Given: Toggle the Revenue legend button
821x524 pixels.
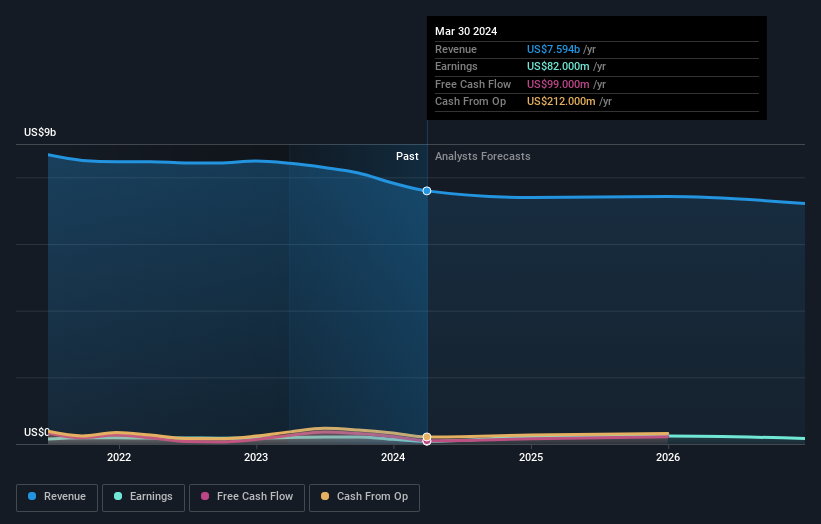Looking at the screenshot, I should click(x=57, y=497).
